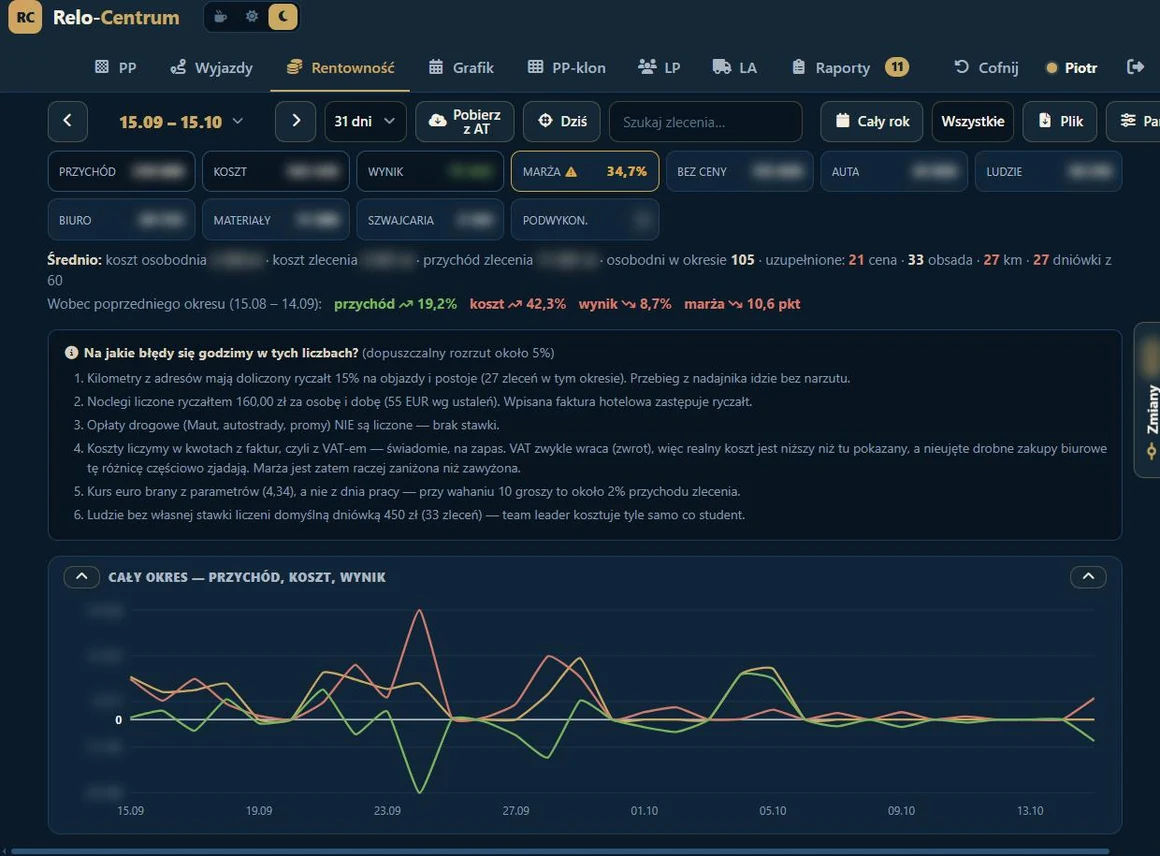
Task: Open the Grafik calendar tab
Action: coord(461,68)
